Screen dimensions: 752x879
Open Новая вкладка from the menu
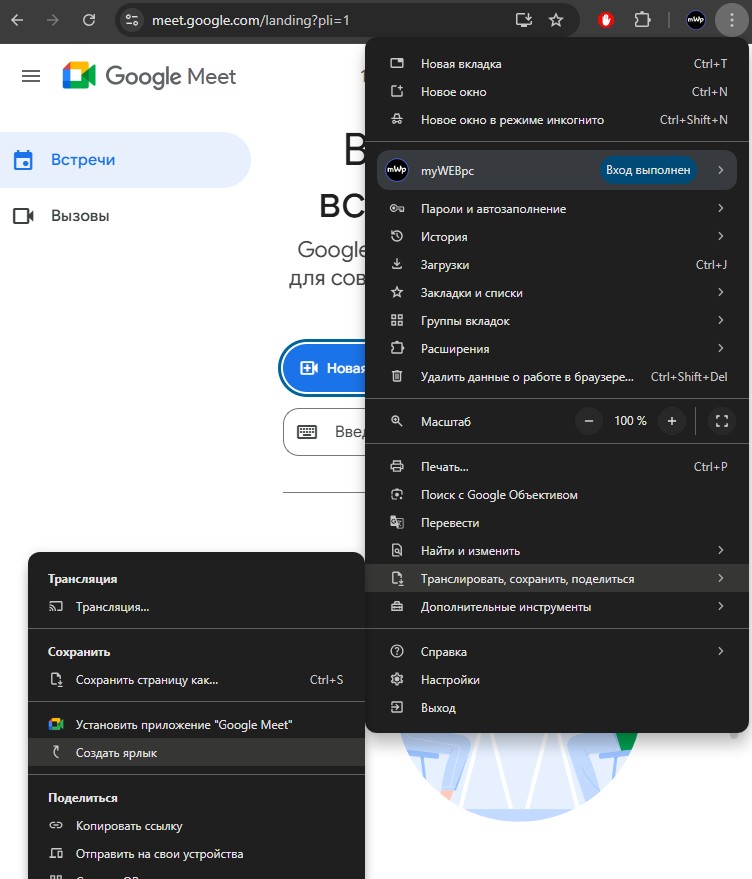[558, 64]
